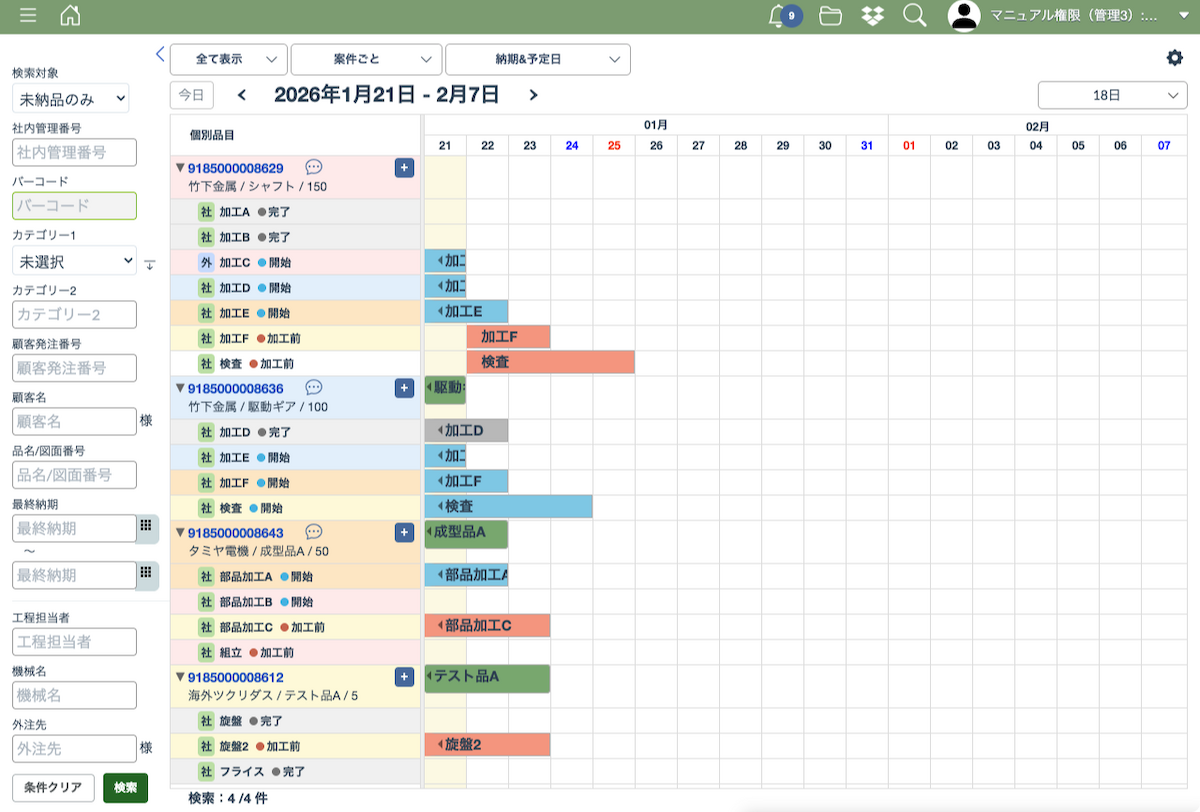The height and width of the screenshot is (812, 1200).
Task: Open the 案件ごと dropdown
Action: point(366,59)
